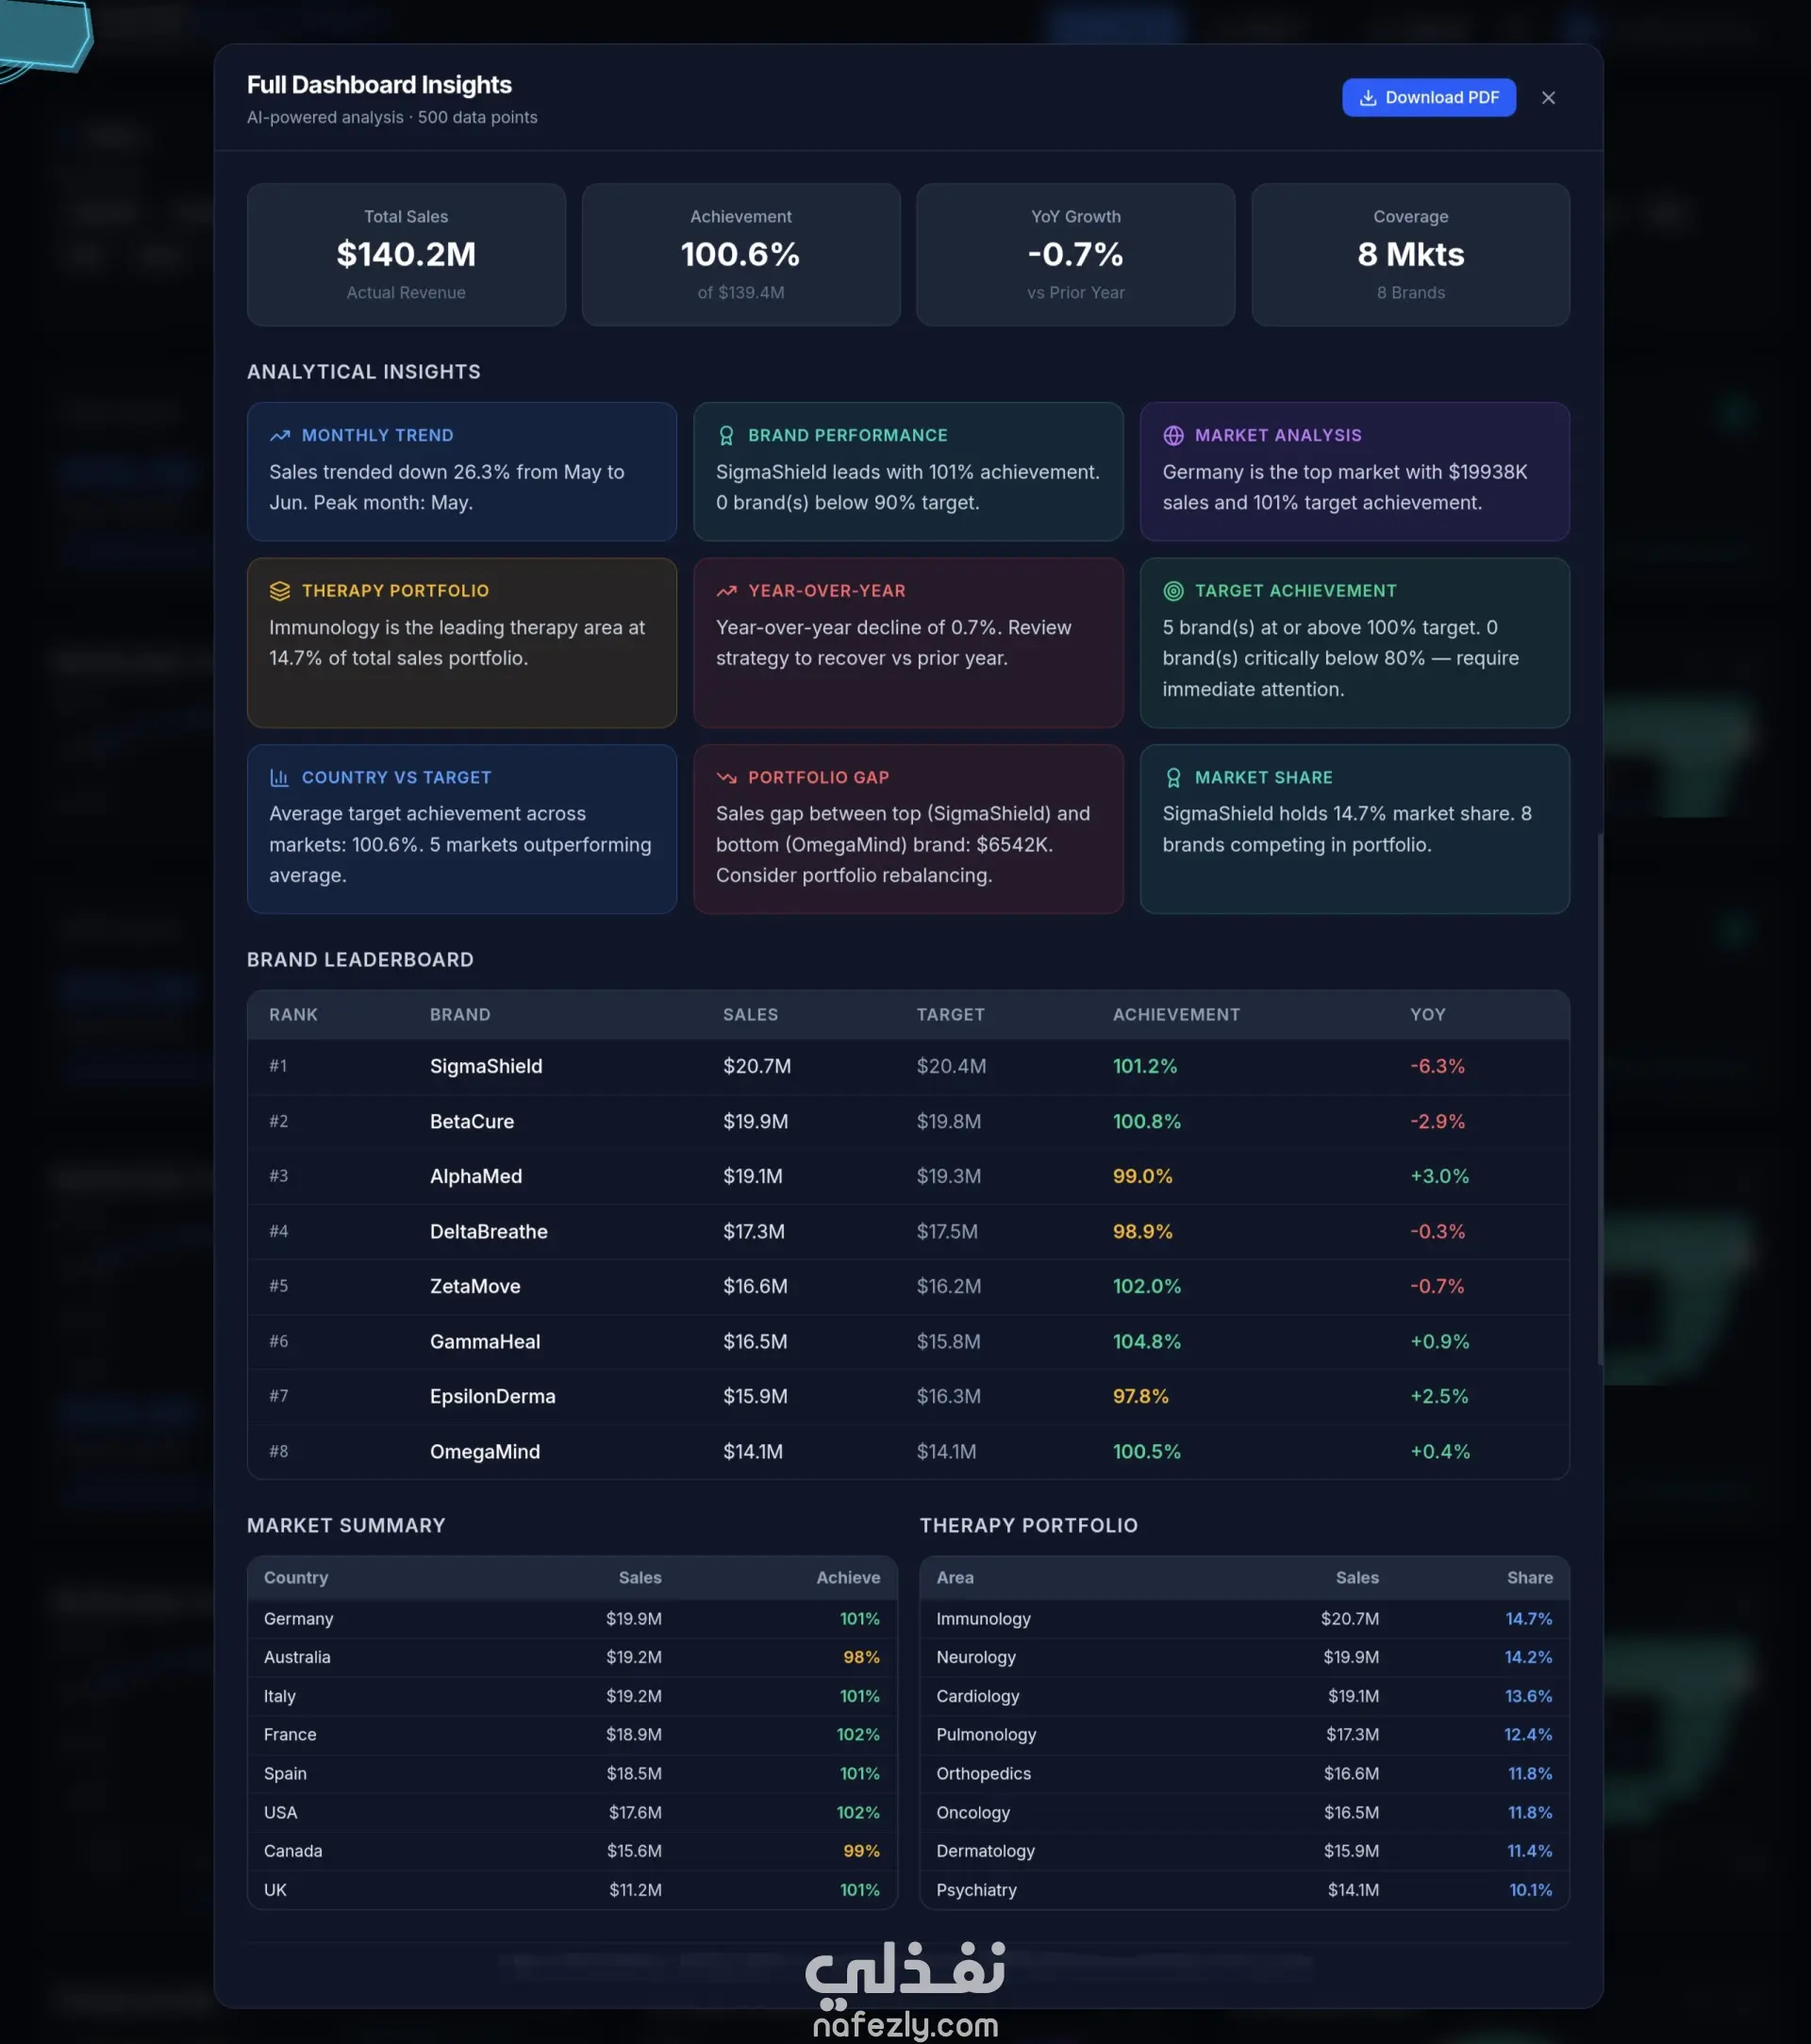Click the UK row in Market Summary
The height and width of the screenshot is (2044, 1811).
pos(572,1890)
